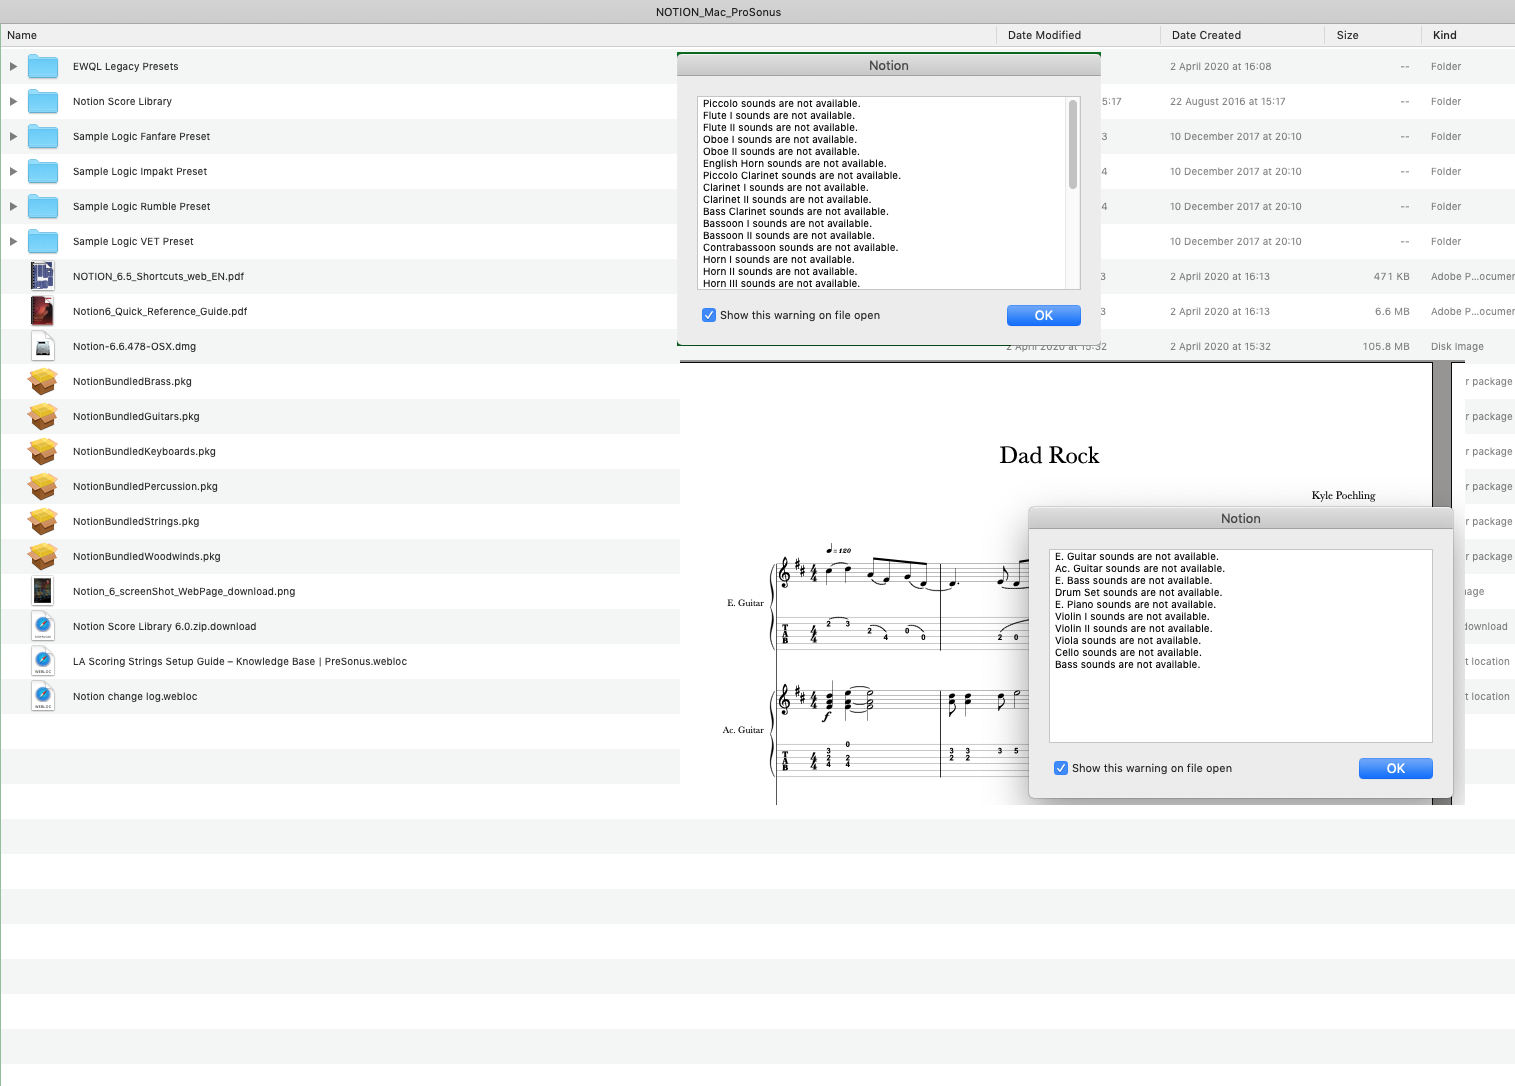Select the Notion6_Quick_Reference_Guide.pdf icon
This screenshot has width=1515, height=1086.
pyautogui.click(x=42, y=312)
